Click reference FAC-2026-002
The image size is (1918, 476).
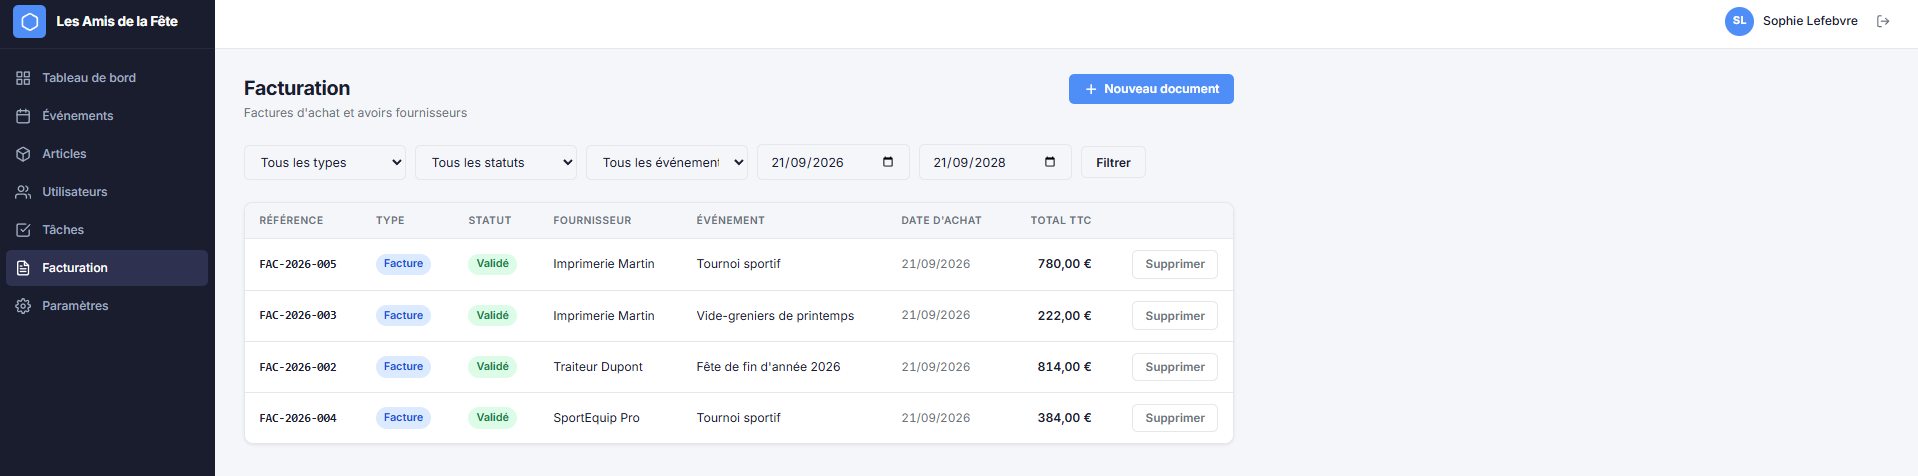(298, 367)
